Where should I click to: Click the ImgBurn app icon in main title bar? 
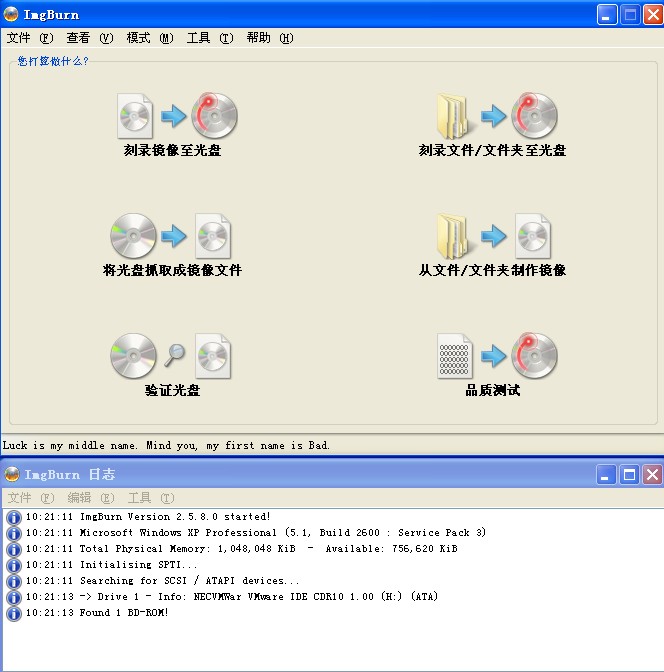point(11,14)
